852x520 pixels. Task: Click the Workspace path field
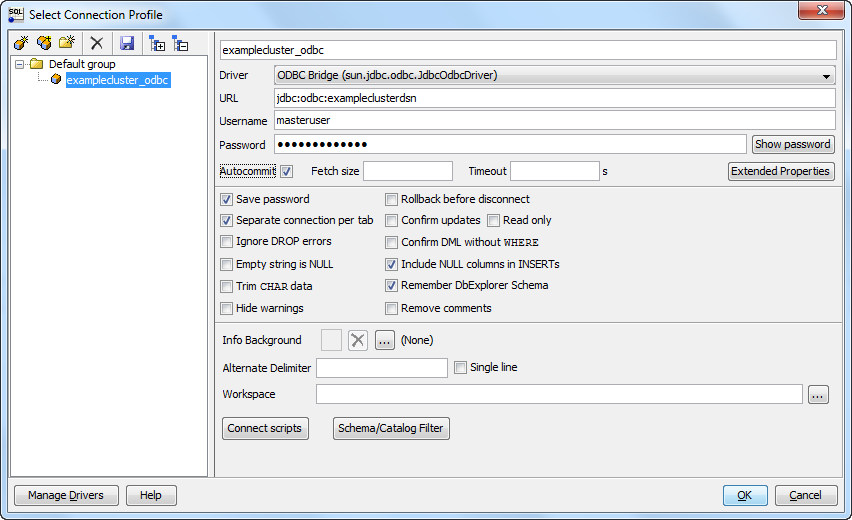pos(559,394)
